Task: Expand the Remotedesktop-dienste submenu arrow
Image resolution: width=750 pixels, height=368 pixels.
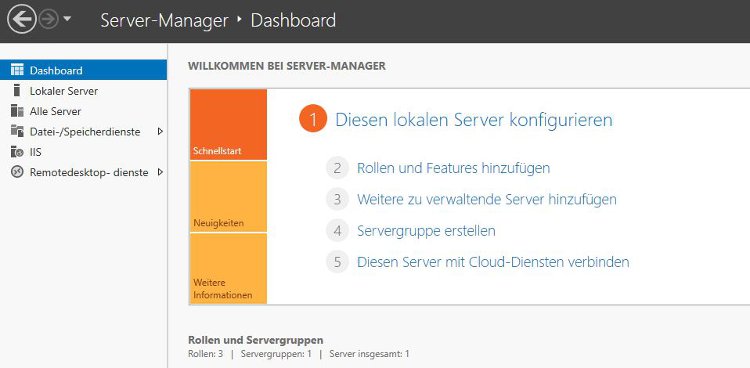Action: (x=160, y=172)
